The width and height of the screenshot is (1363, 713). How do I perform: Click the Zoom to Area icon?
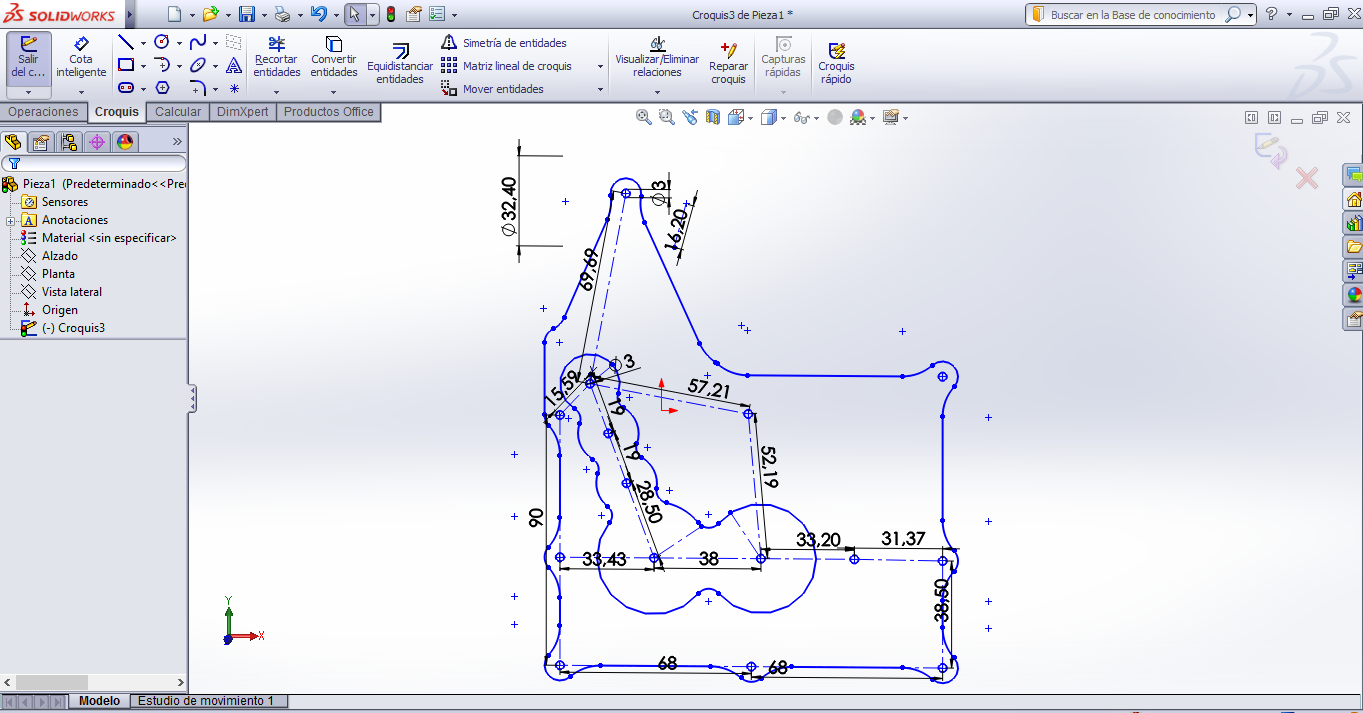pyautogui.click(x=667, y=117)
